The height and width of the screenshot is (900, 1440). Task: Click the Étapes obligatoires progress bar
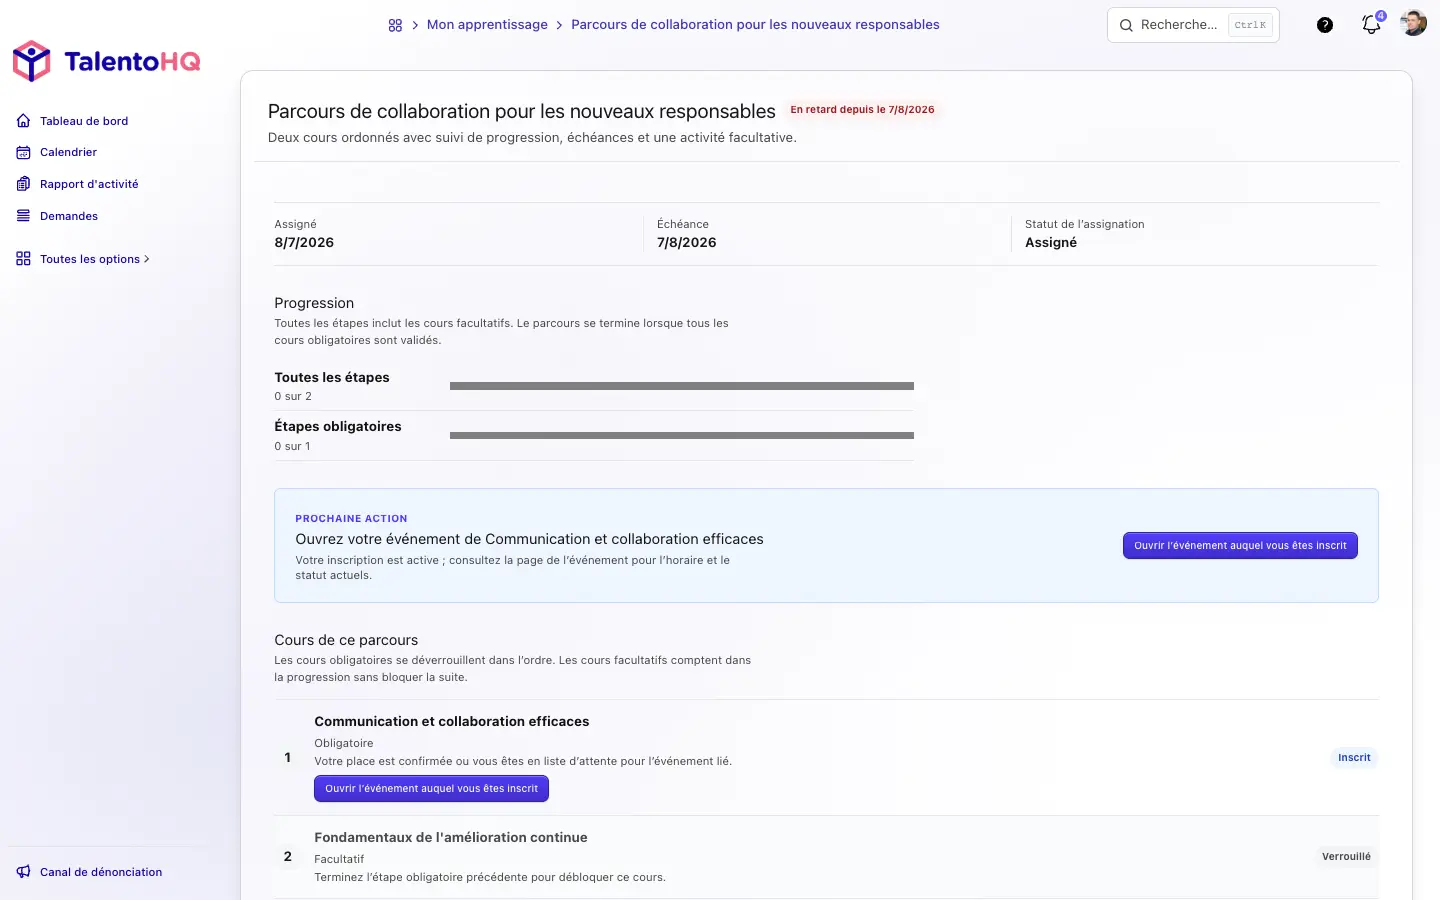[682, 436]
